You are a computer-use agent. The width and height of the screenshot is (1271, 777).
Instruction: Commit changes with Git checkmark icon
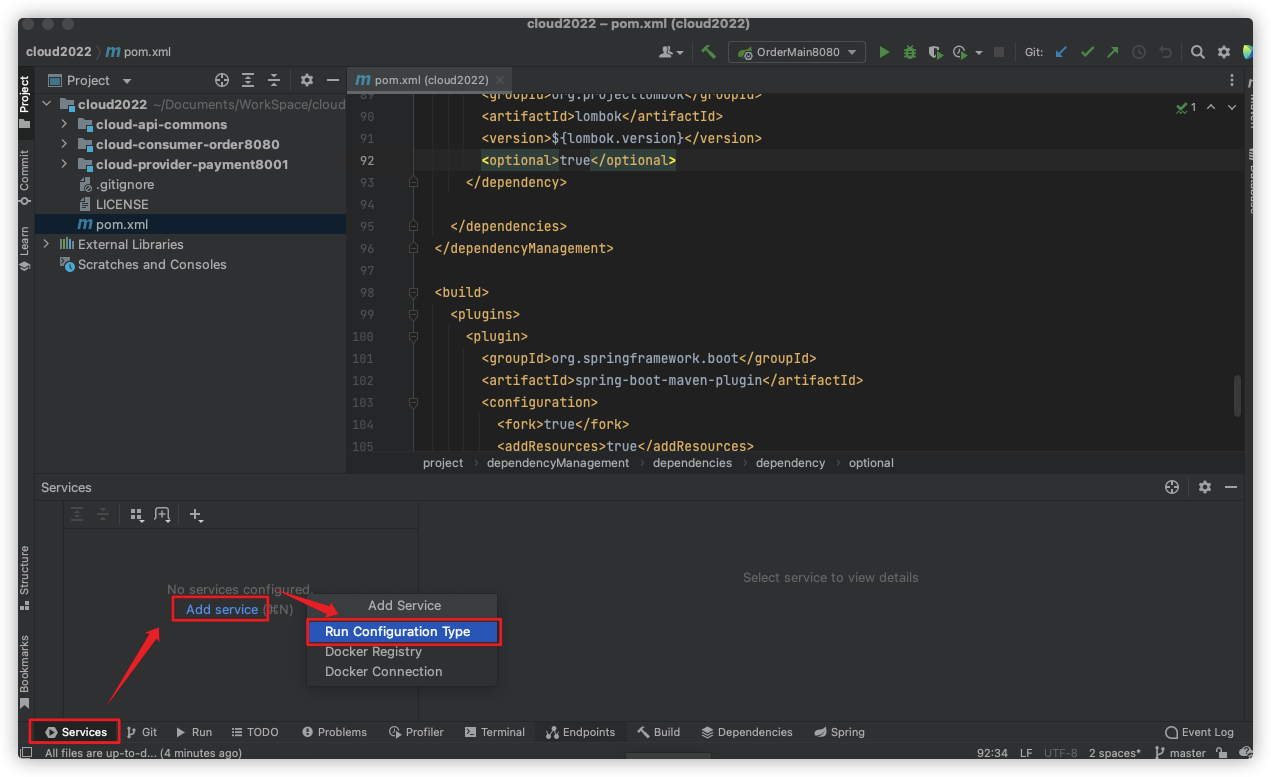1087,52
